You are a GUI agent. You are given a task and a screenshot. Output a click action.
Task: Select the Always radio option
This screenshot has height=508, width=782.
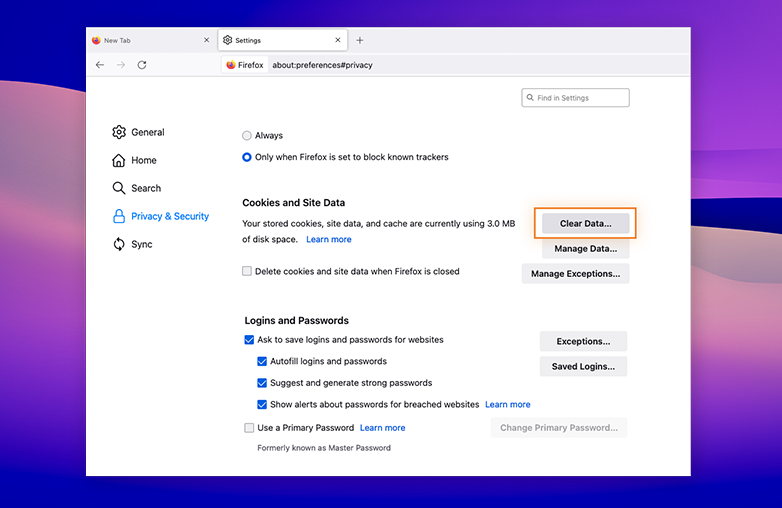pyautogui.click(x=246, y=136)
